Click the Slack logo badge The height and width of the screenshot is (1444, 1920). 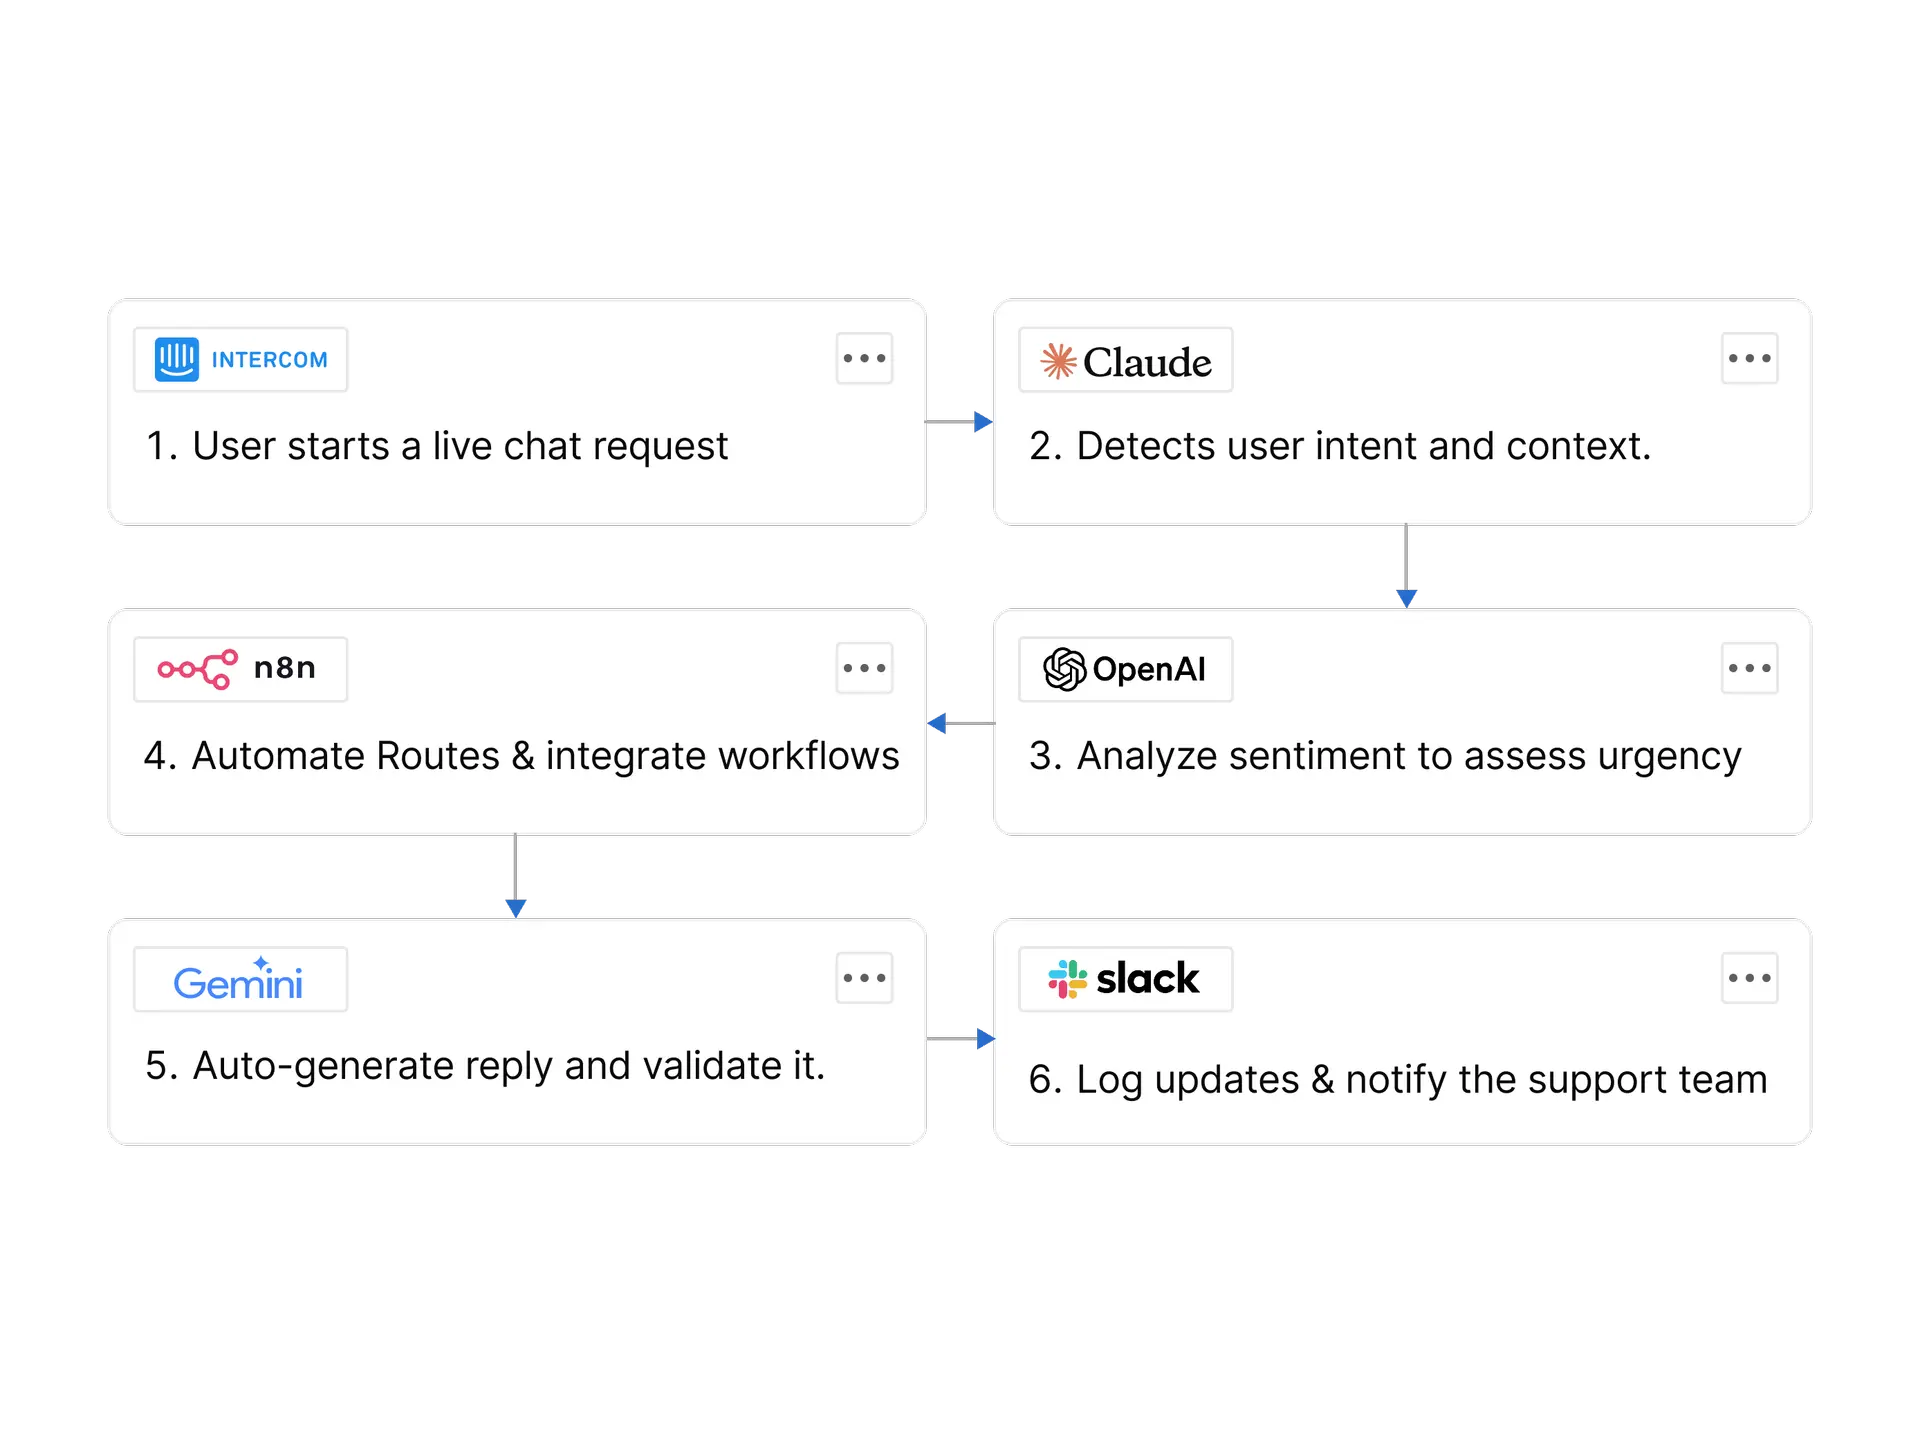pyautogui.click(x=1125, y=979)
